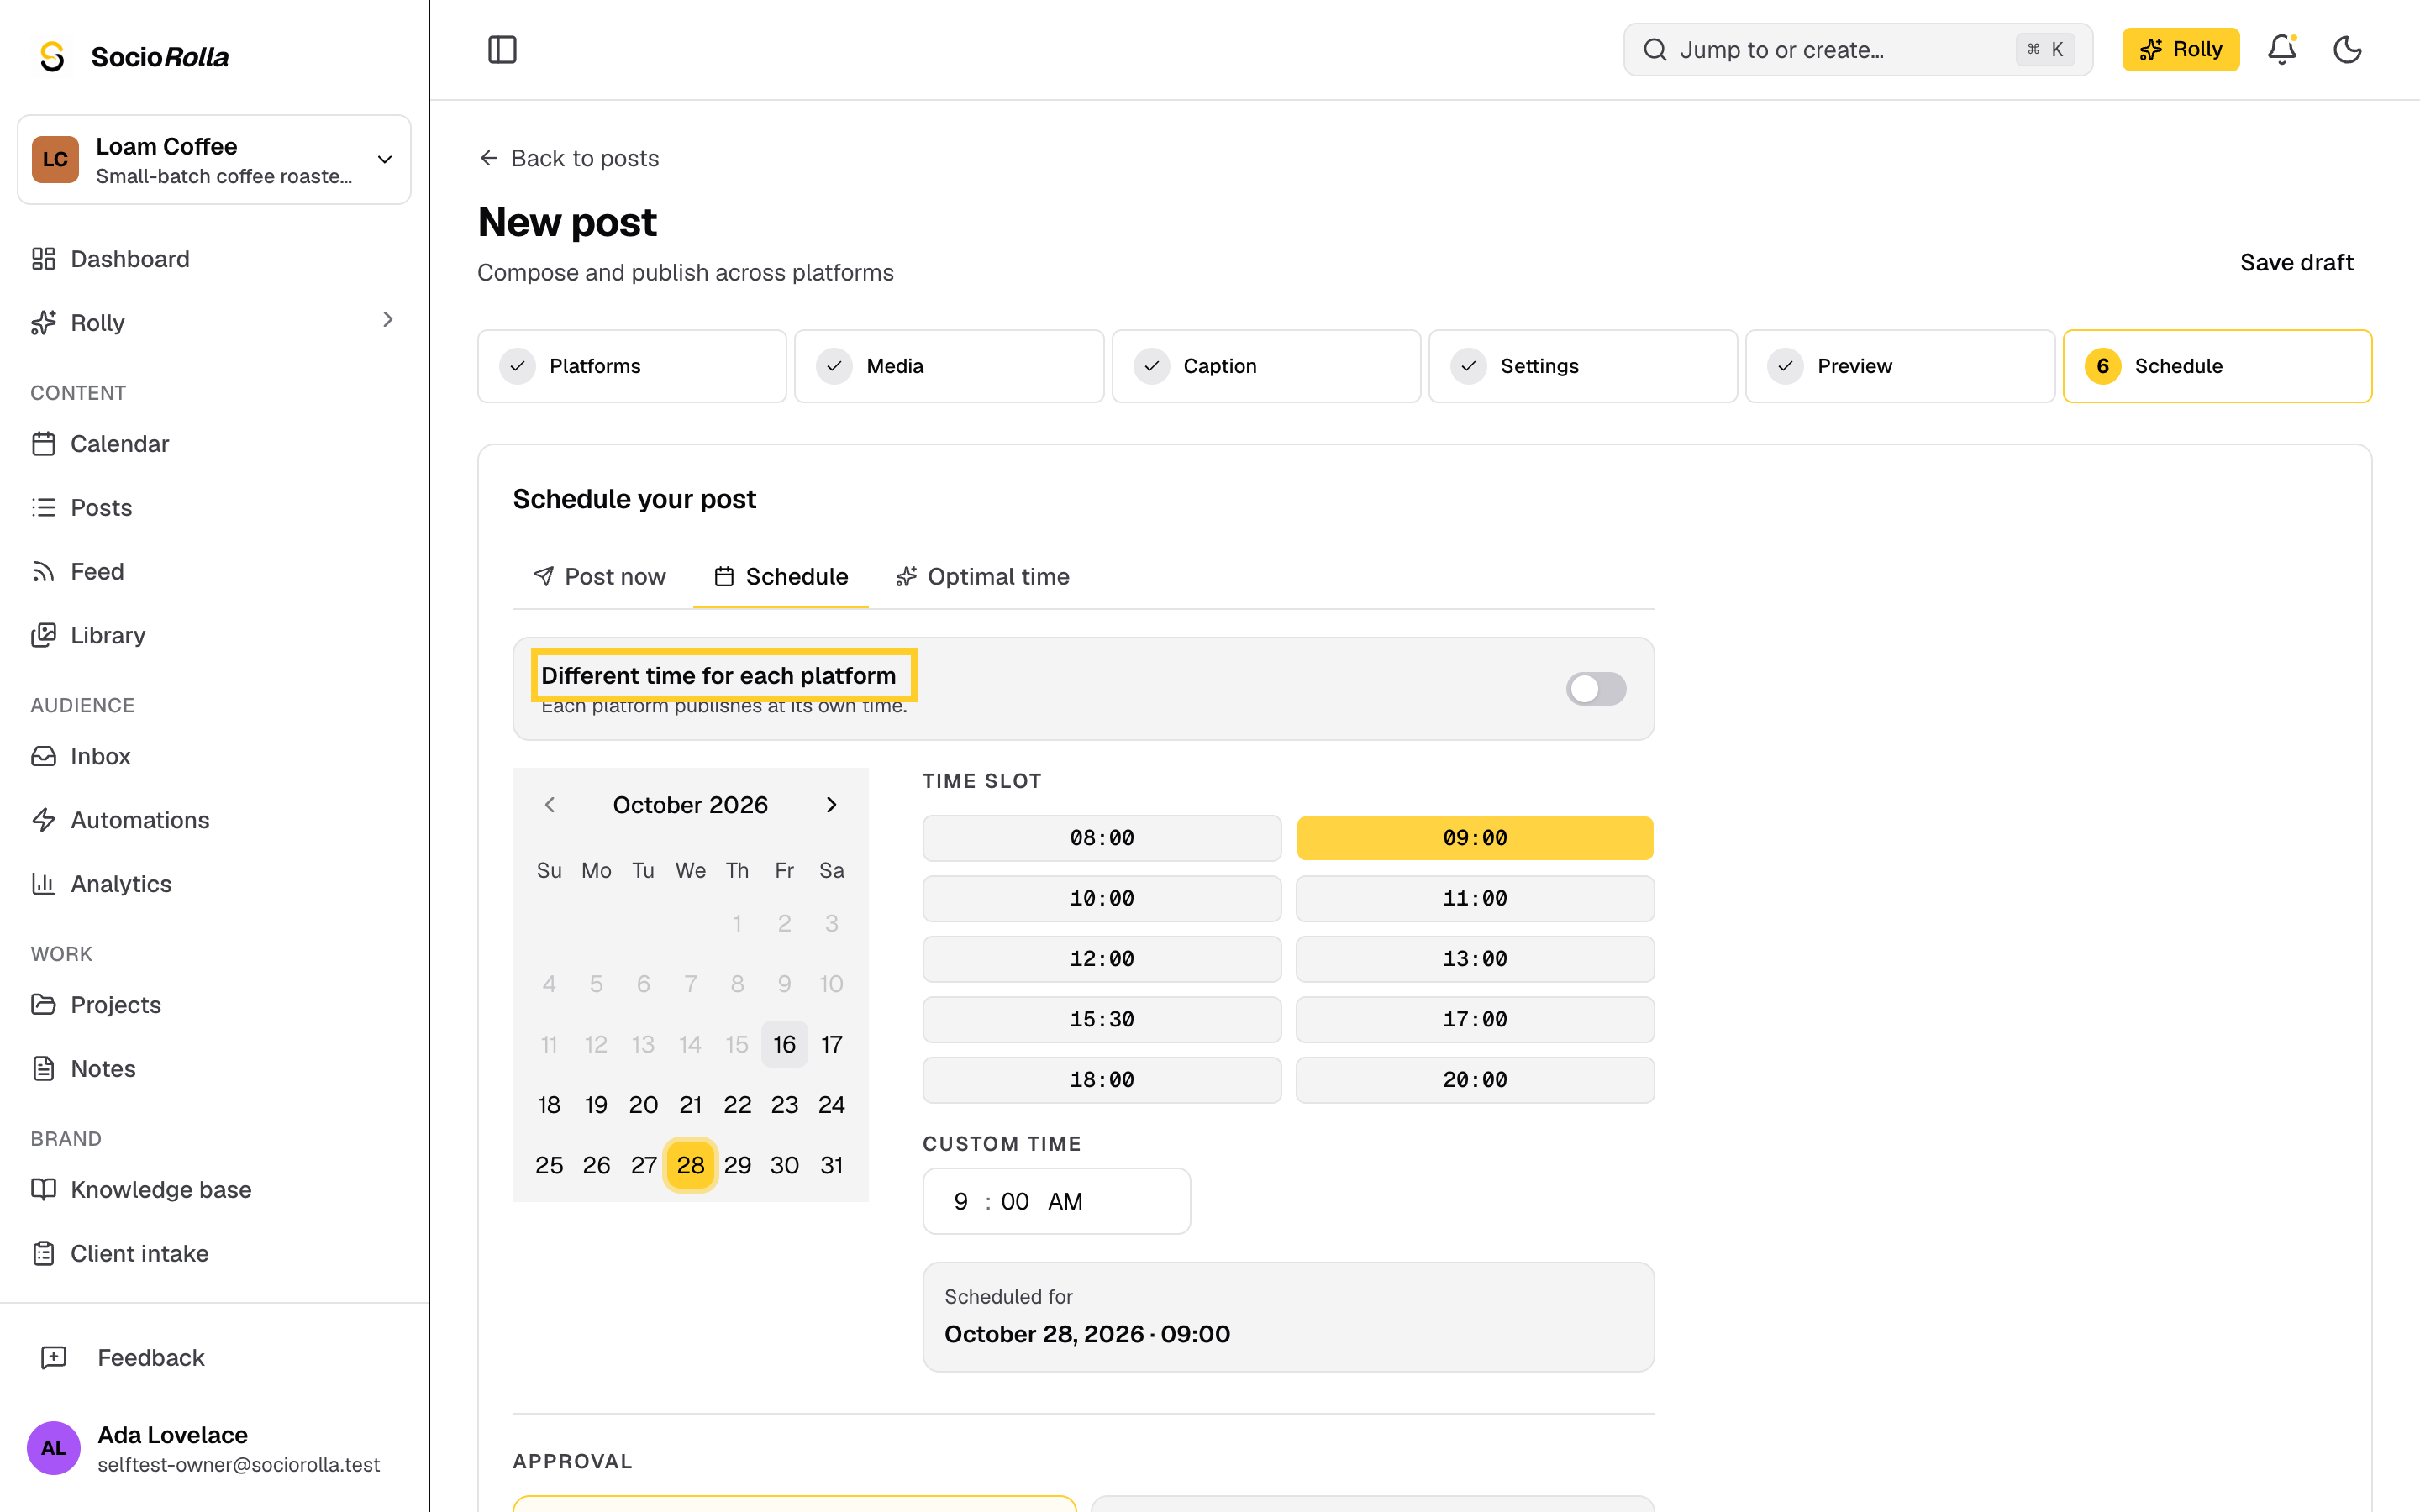Open Rolly assistant yellow button
The image size is (2420, 1512).
(2180, 49)
